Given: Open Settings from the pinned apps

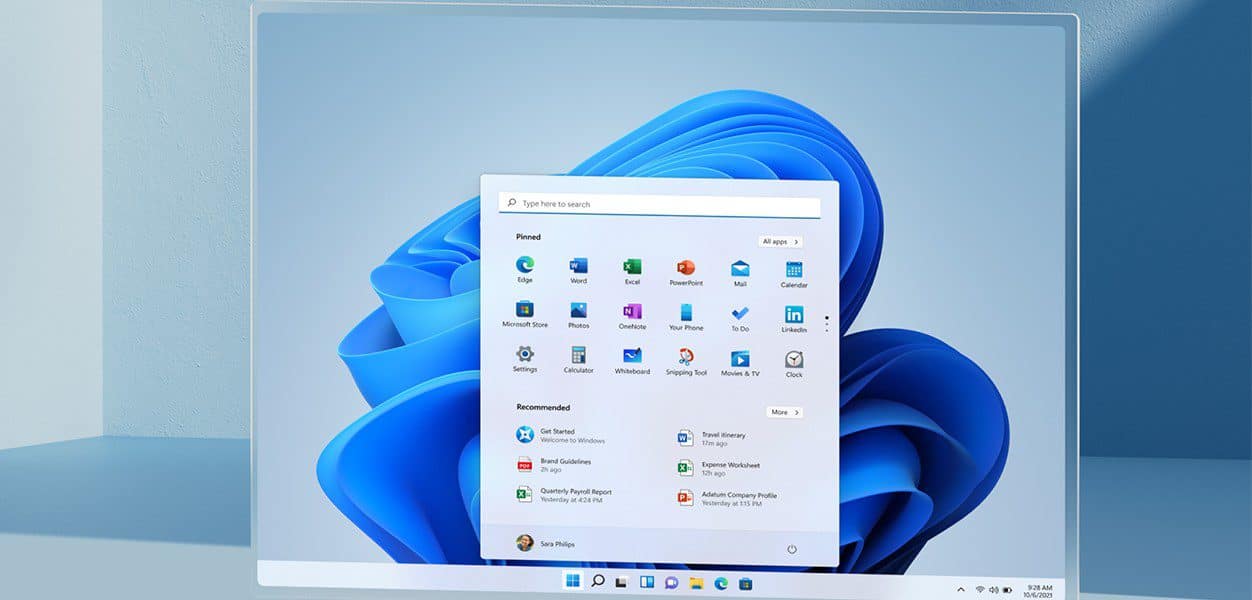Looking at the screenshot, I should (525, 358).
